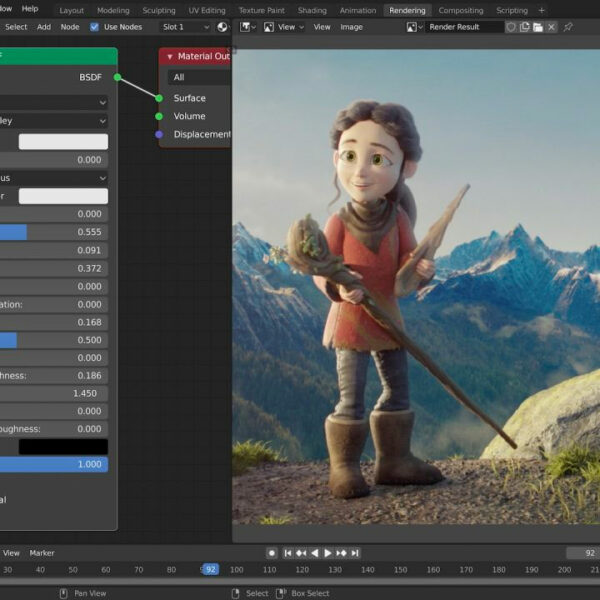Click the current frame field showing 92

tap(582, 553)
